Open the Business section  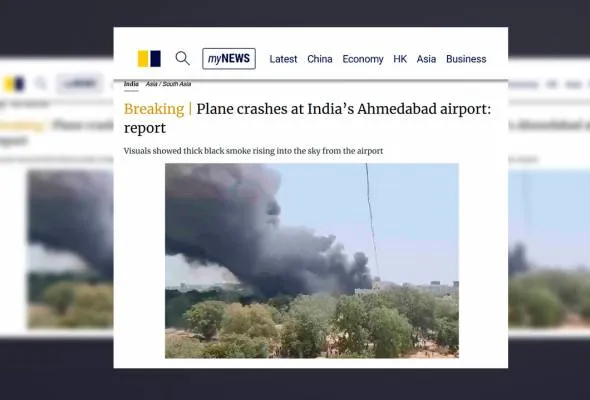pyautogui.click(x=466, y=59)
